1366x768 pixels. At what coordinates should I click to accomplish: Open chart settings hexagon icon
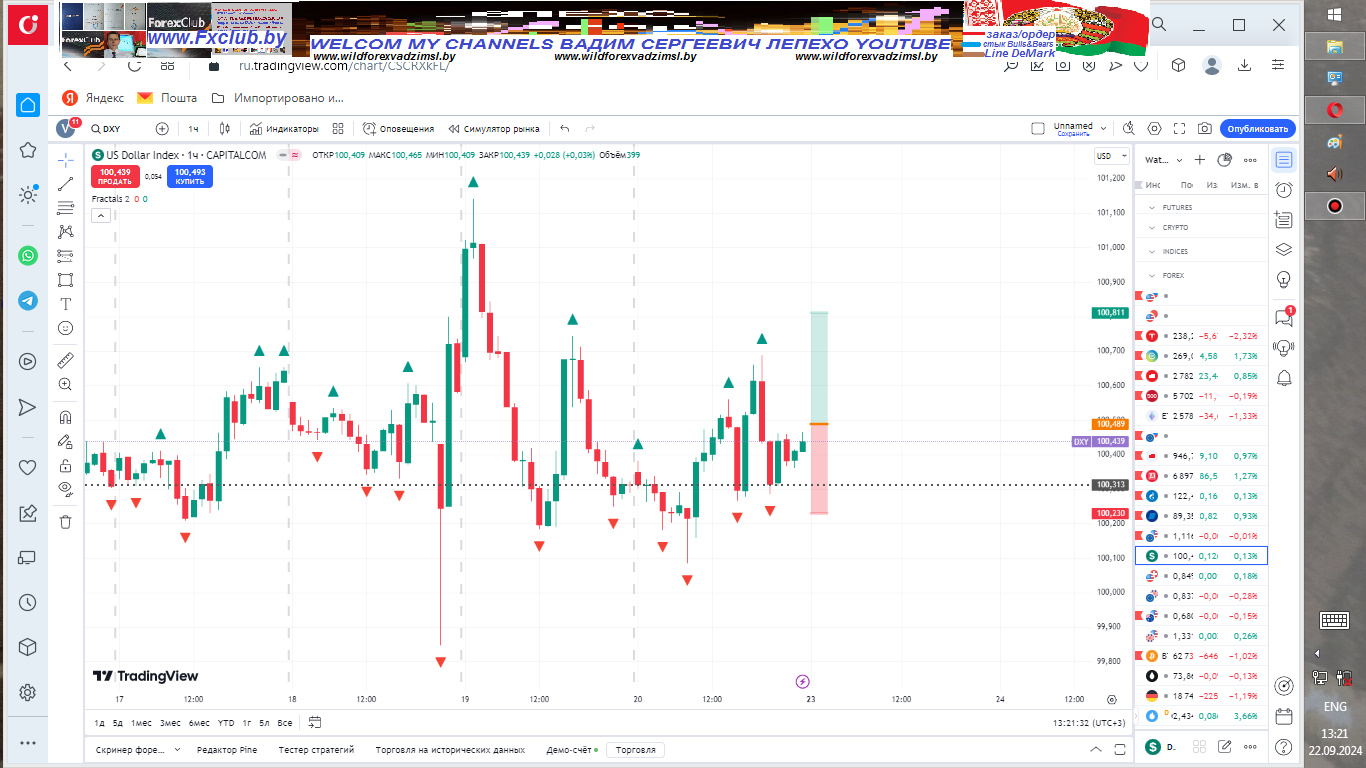click(x=1155, y=129)
